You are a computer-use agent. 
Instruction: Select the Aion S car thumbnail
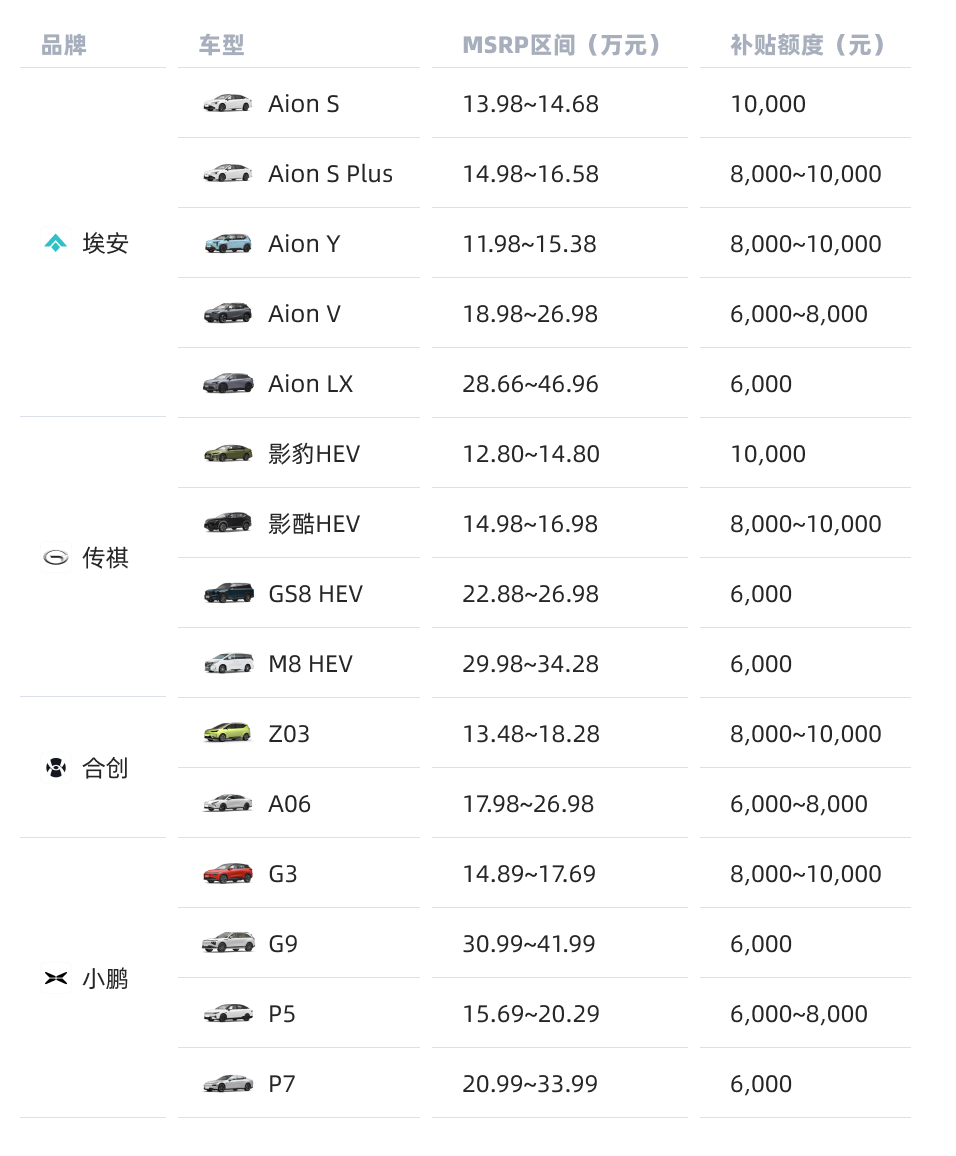(x=228, y=103)
